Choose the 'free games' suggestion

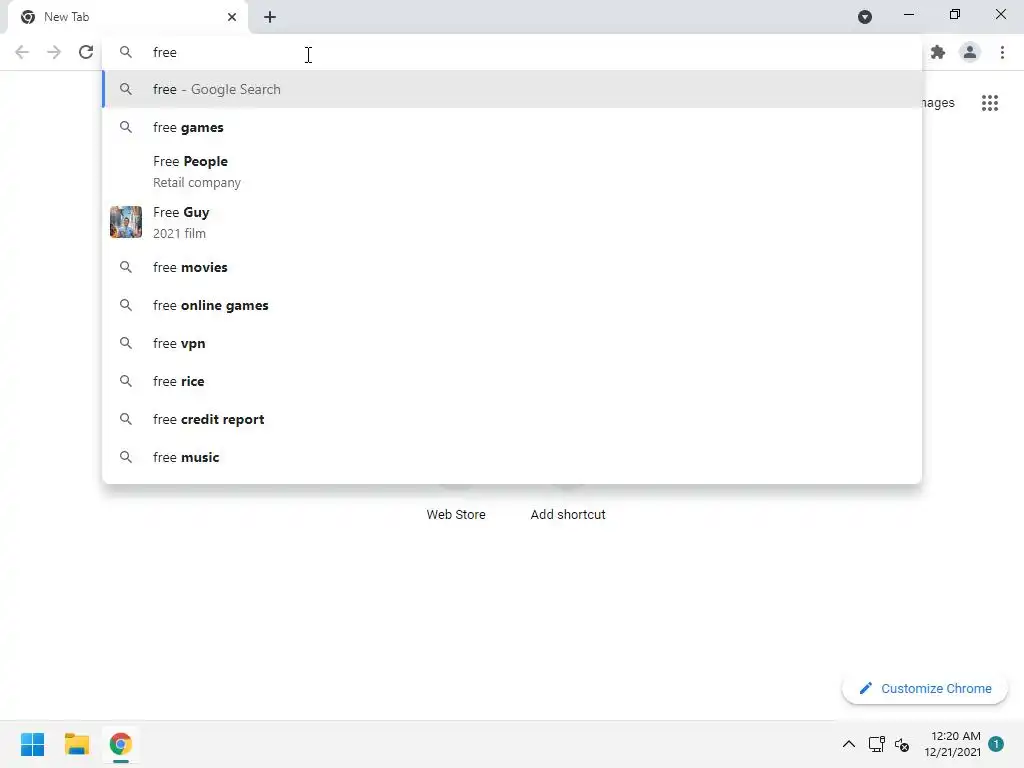512,127
